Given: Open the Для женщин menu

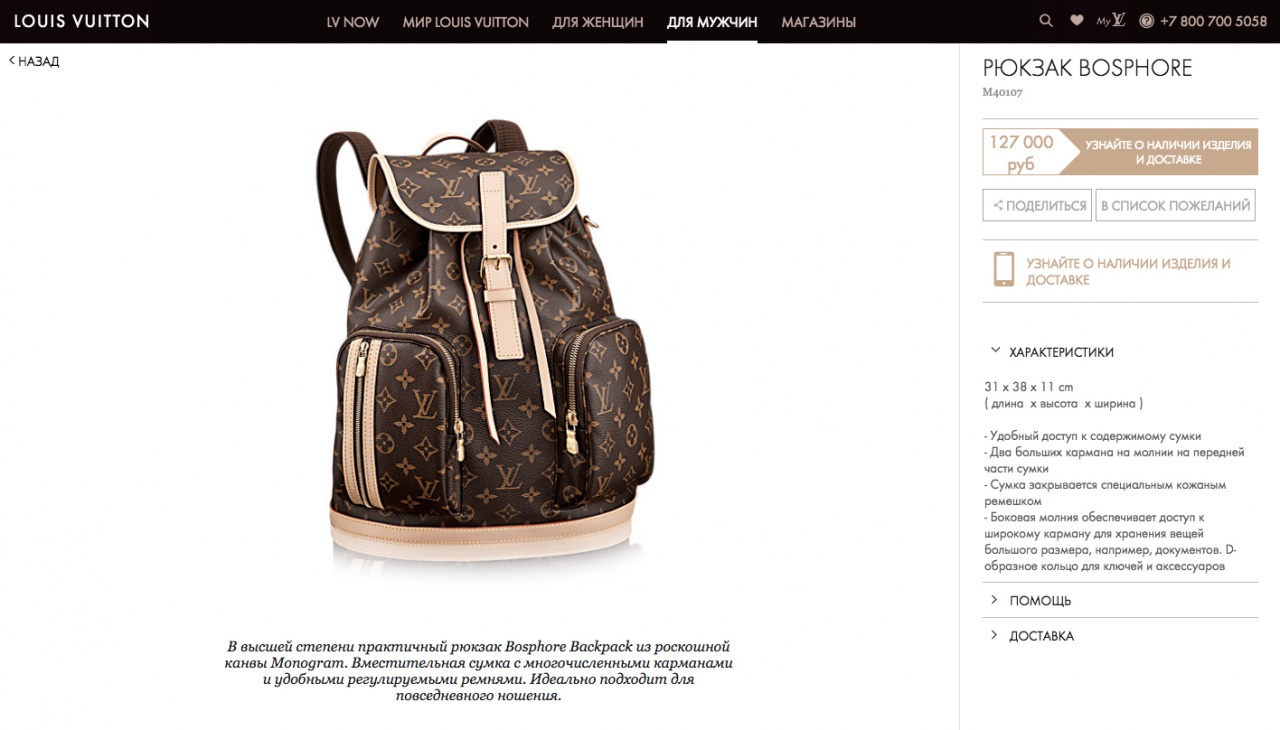Looking at the screenshot, I should (x=598, y=22).
